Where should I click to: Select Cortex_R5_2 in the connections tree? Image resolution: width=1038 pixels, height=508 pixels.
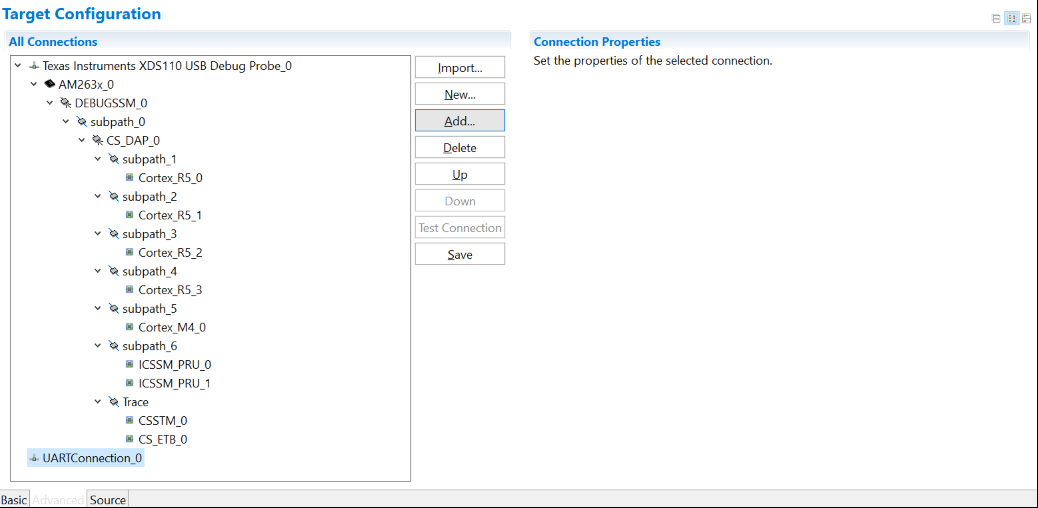point(170,253)
